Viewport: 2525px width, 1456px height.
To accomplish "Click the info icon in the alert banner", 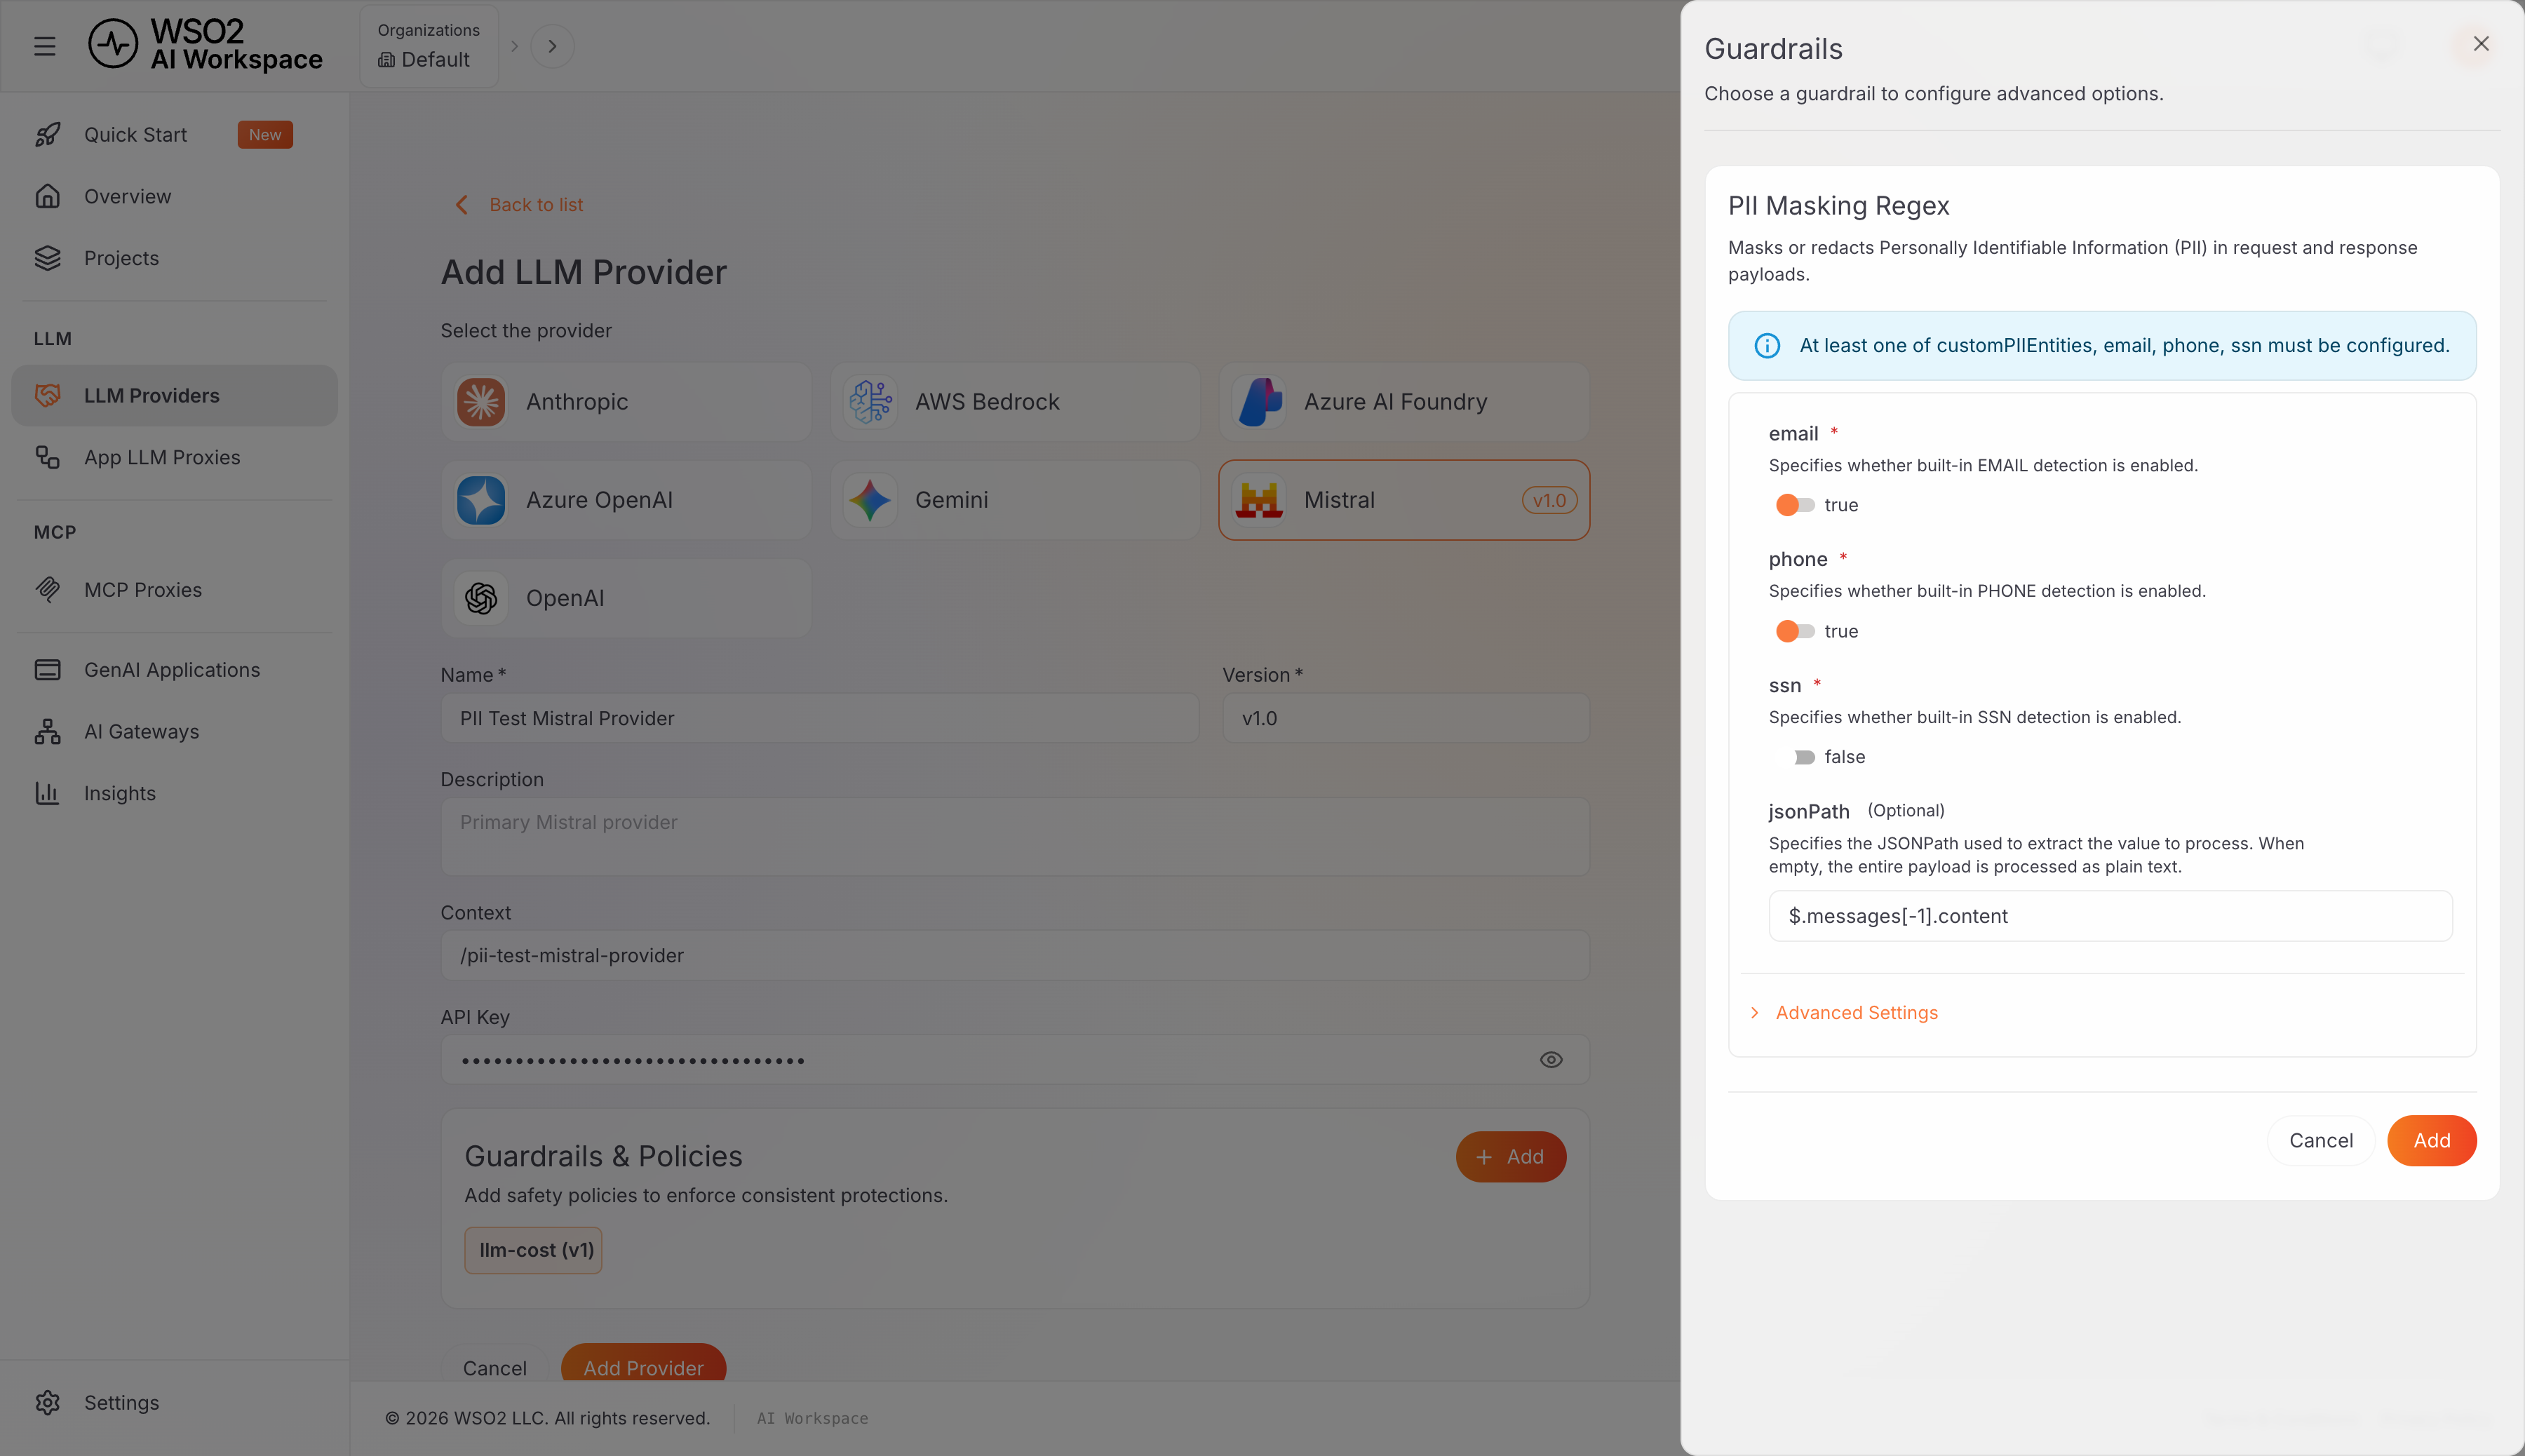I will 1767,346.
